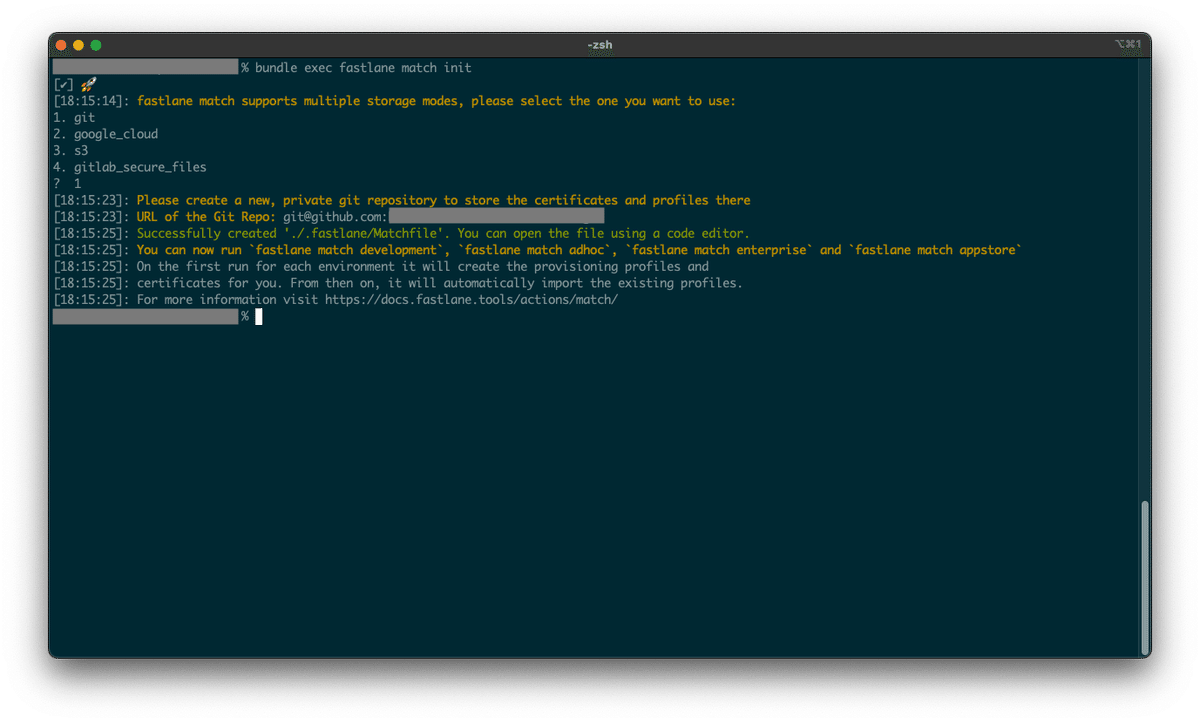Click the `fastlane match development` text
This screenshot has height=722, width=1200.
pos(346,250)
